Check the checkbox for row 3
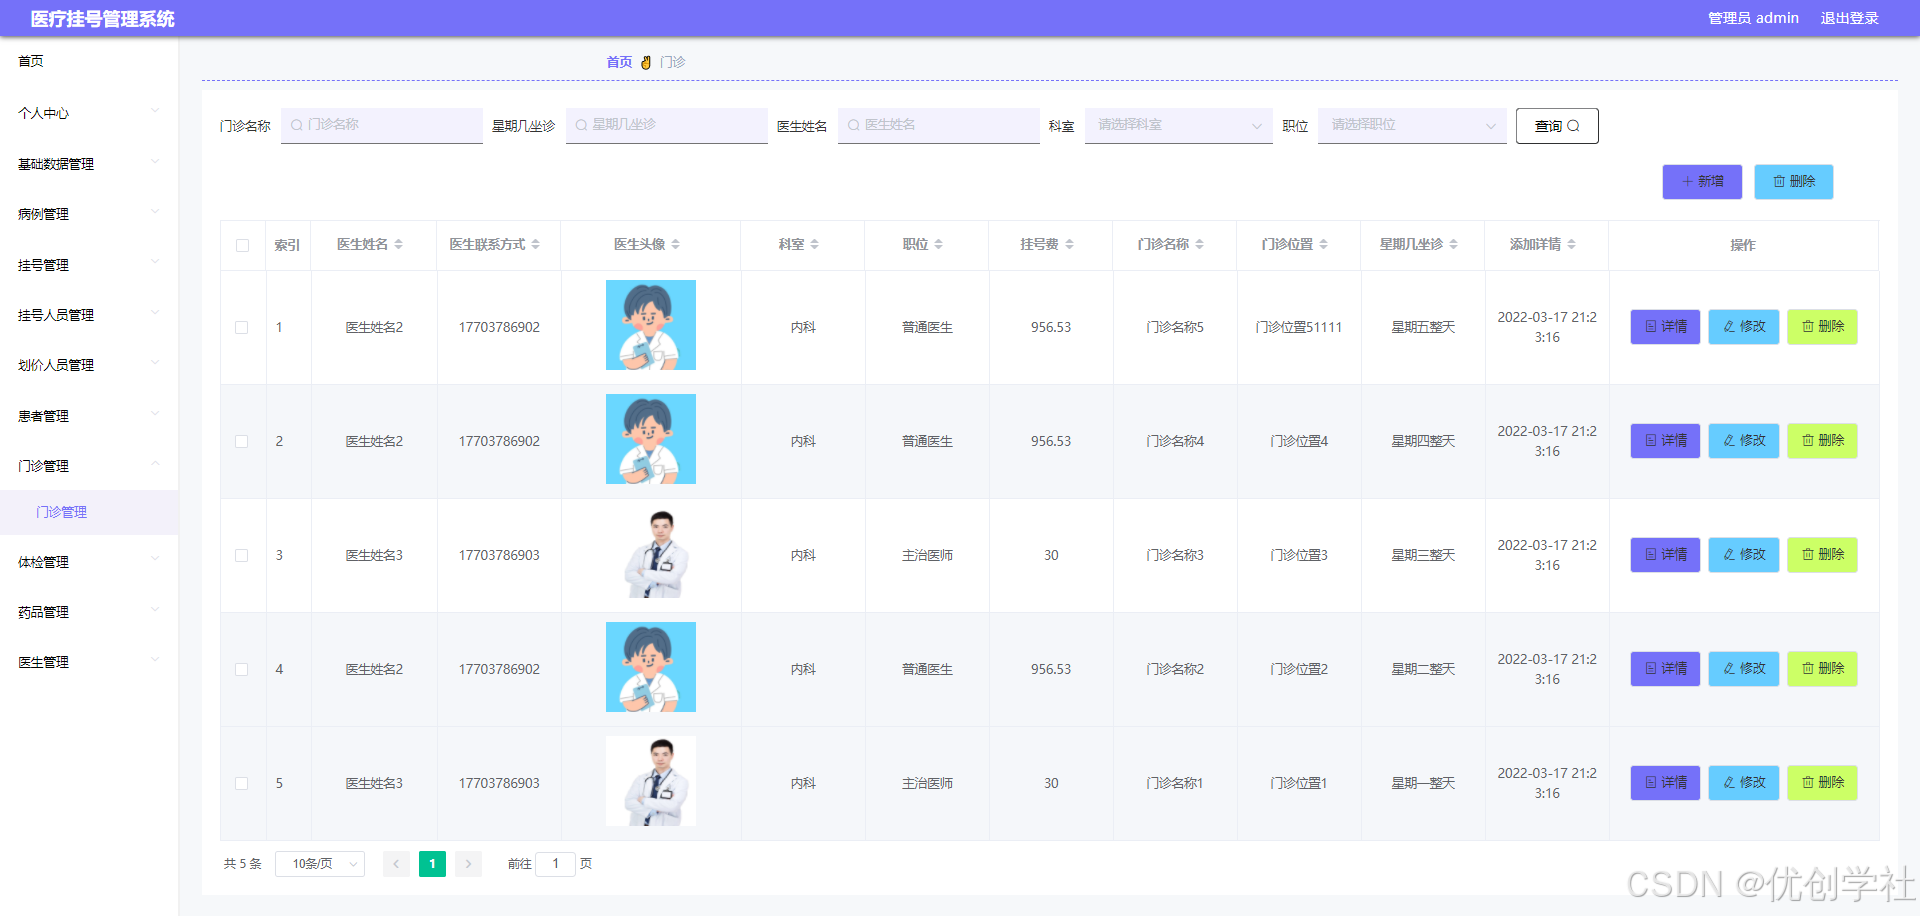The image size is (1920, 916). [x=242, y=555]
